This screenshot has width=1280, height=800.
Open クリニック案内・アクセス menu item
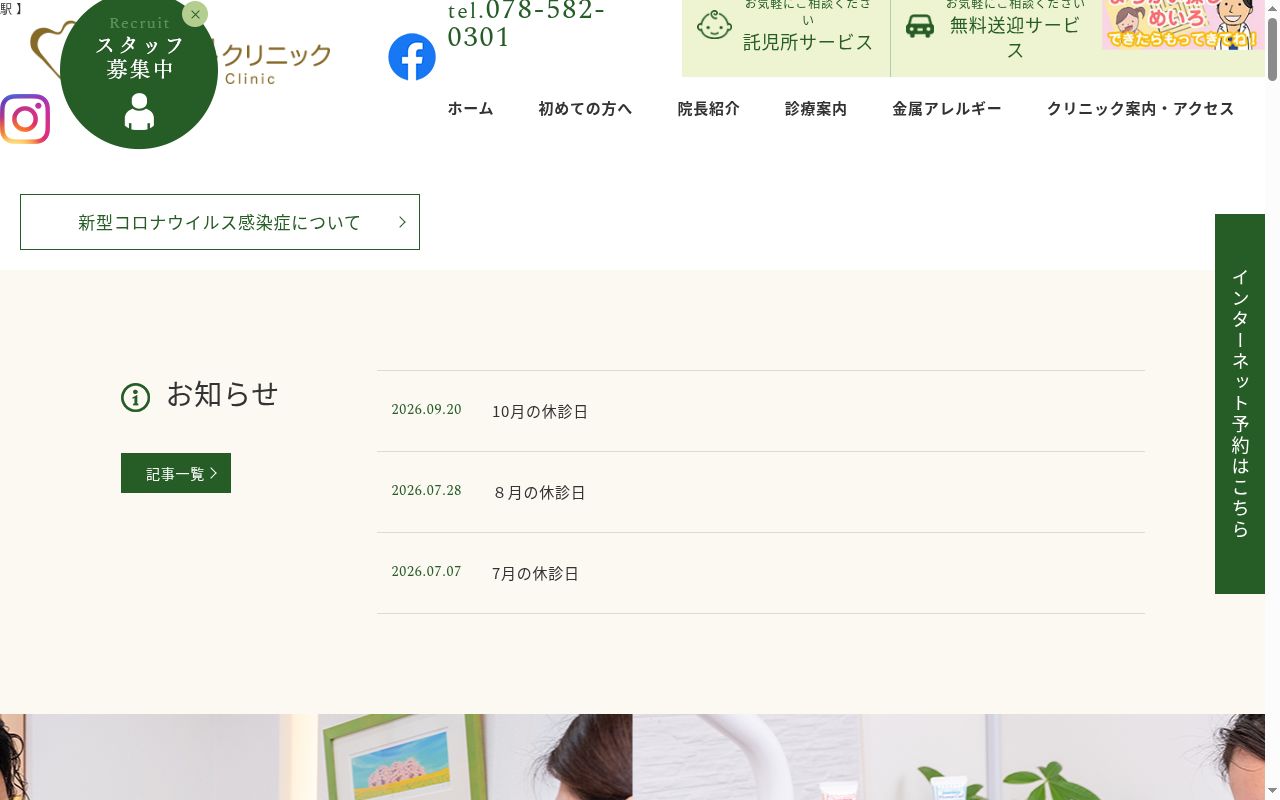pyautogui.click(x=1141, y=108)
